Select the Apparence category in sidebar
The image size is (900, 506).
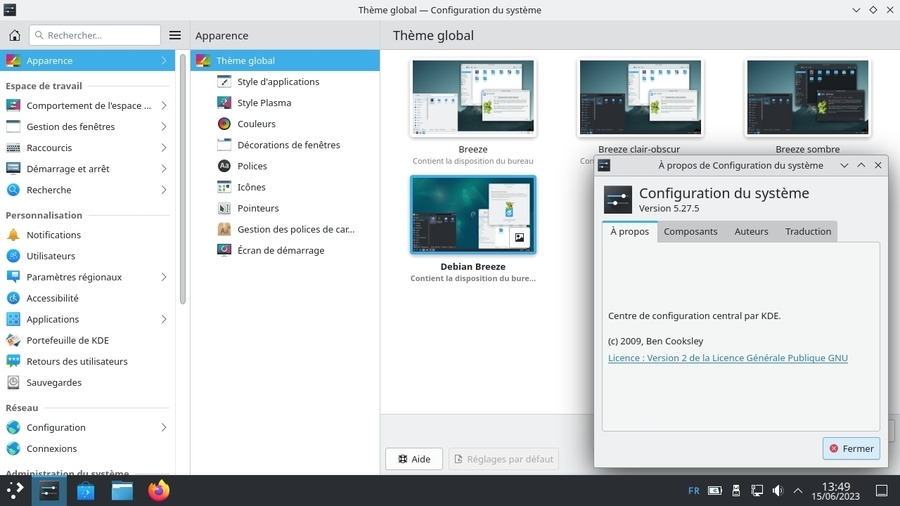point(87,60)
